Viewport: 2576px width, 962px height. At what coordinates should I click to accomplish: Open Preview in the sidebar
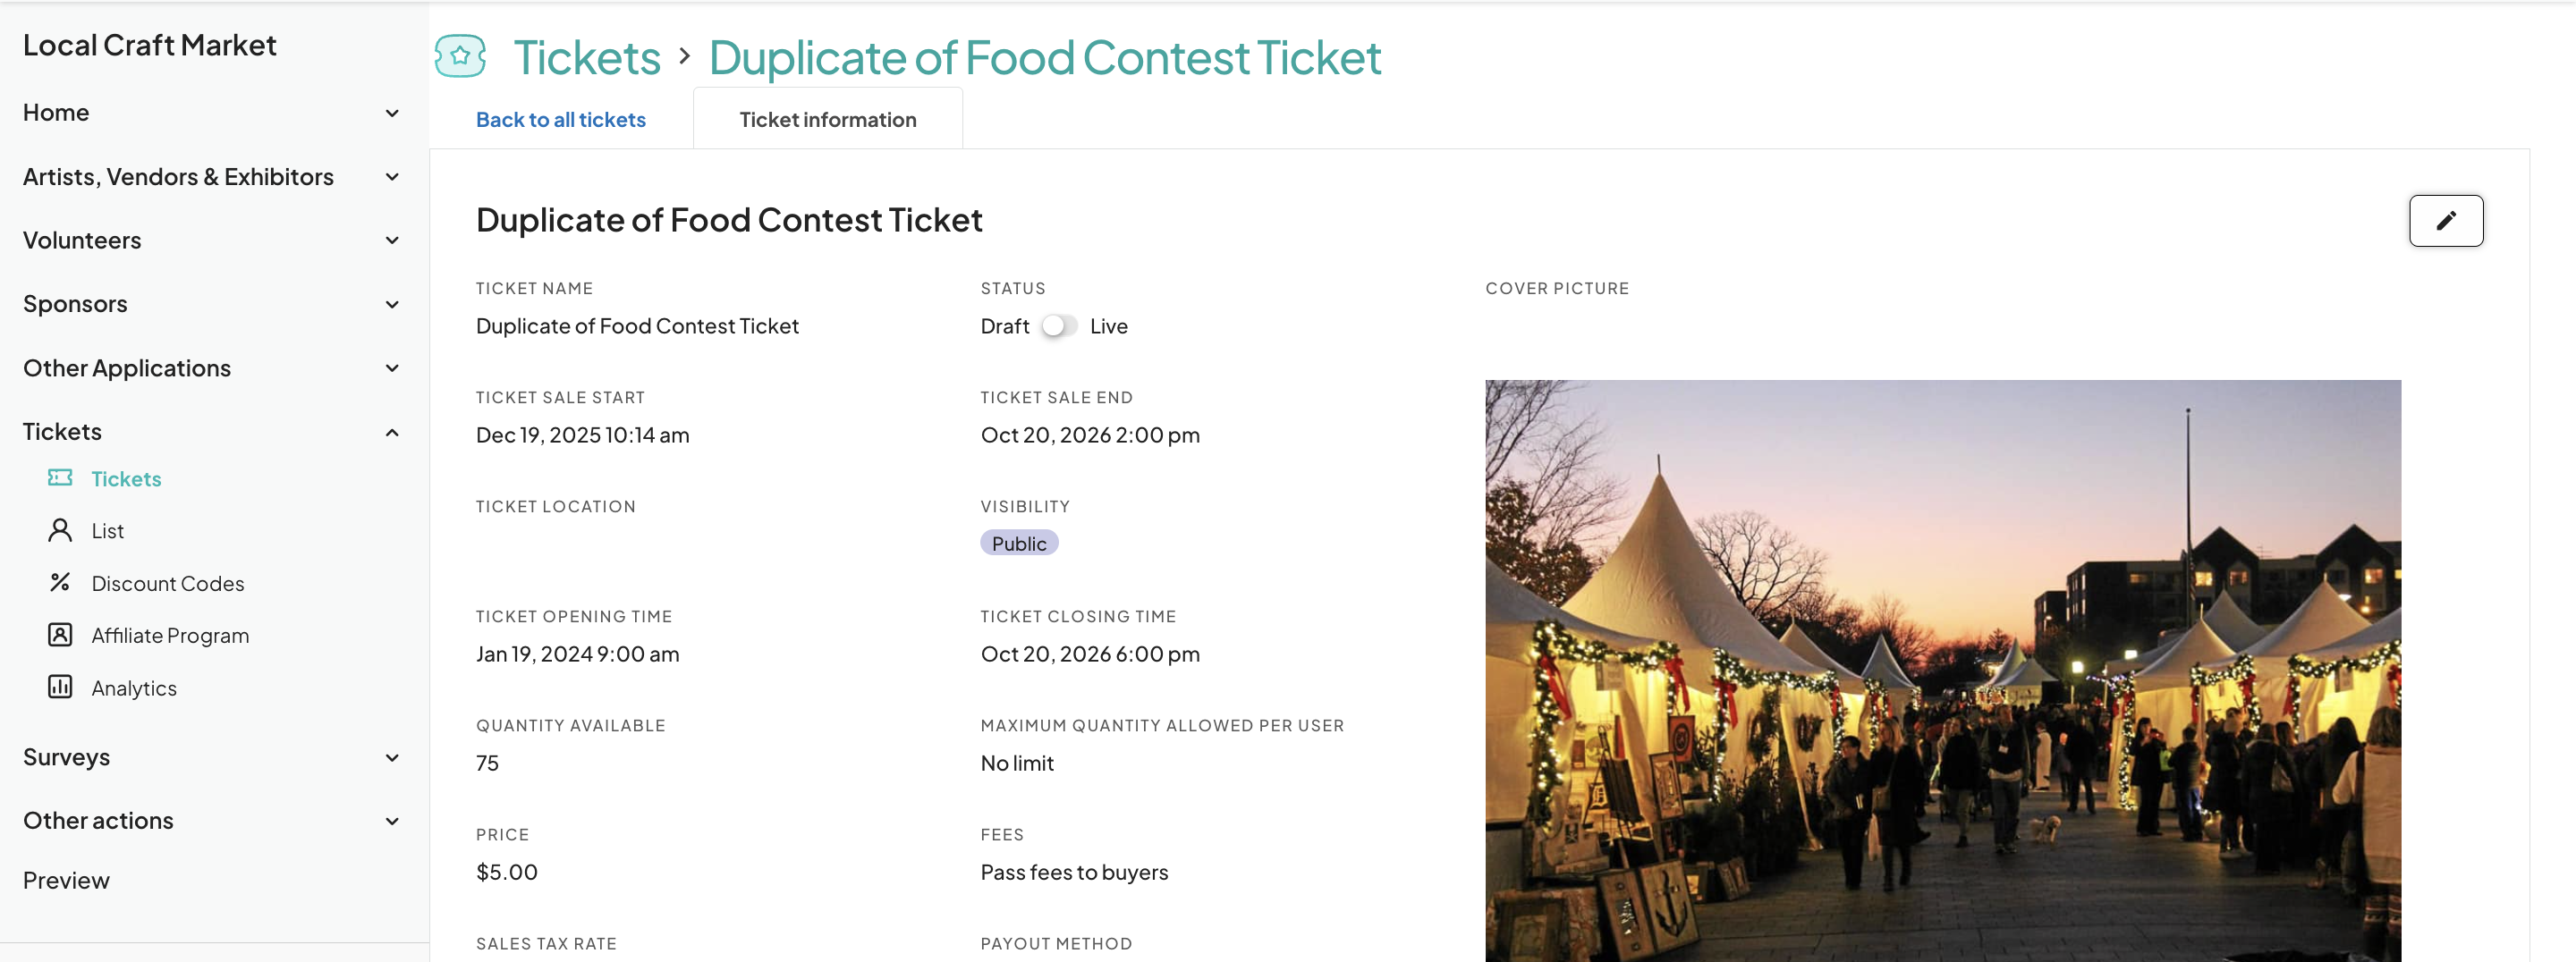[x=66, y=880]
